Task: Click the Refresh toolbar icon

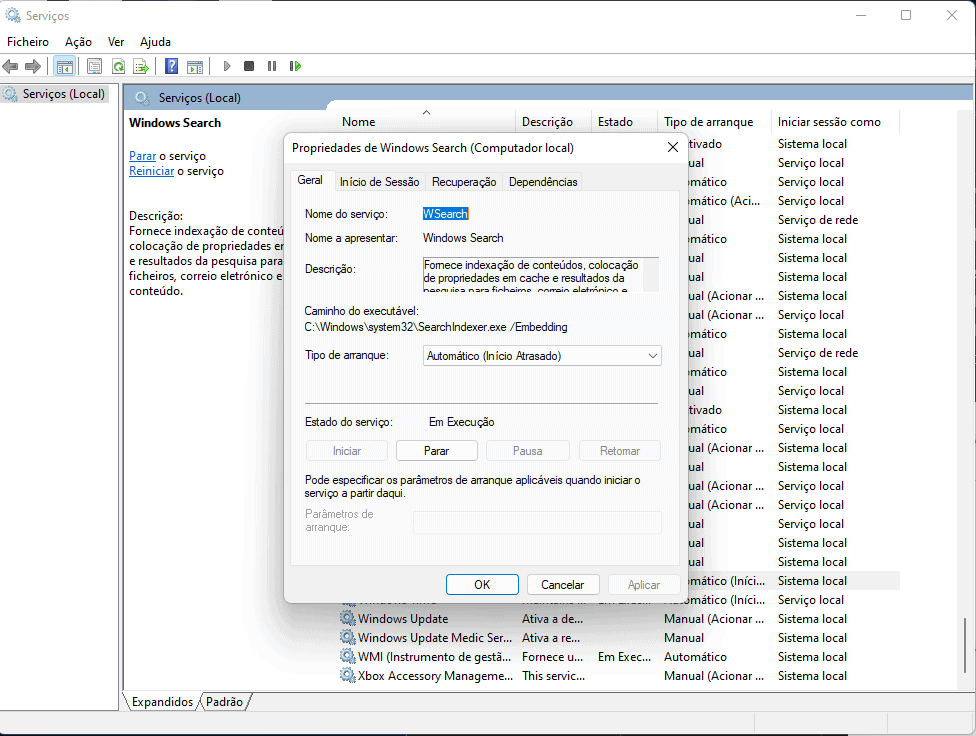Action: [x=118, y=66]
